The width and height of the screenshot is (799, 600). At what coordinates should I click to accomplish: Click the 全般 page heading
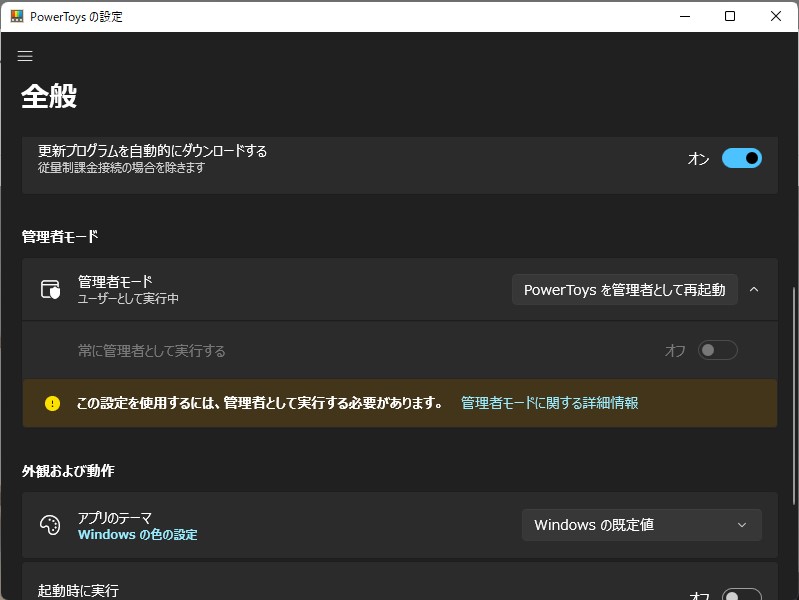tap(49, 96)
